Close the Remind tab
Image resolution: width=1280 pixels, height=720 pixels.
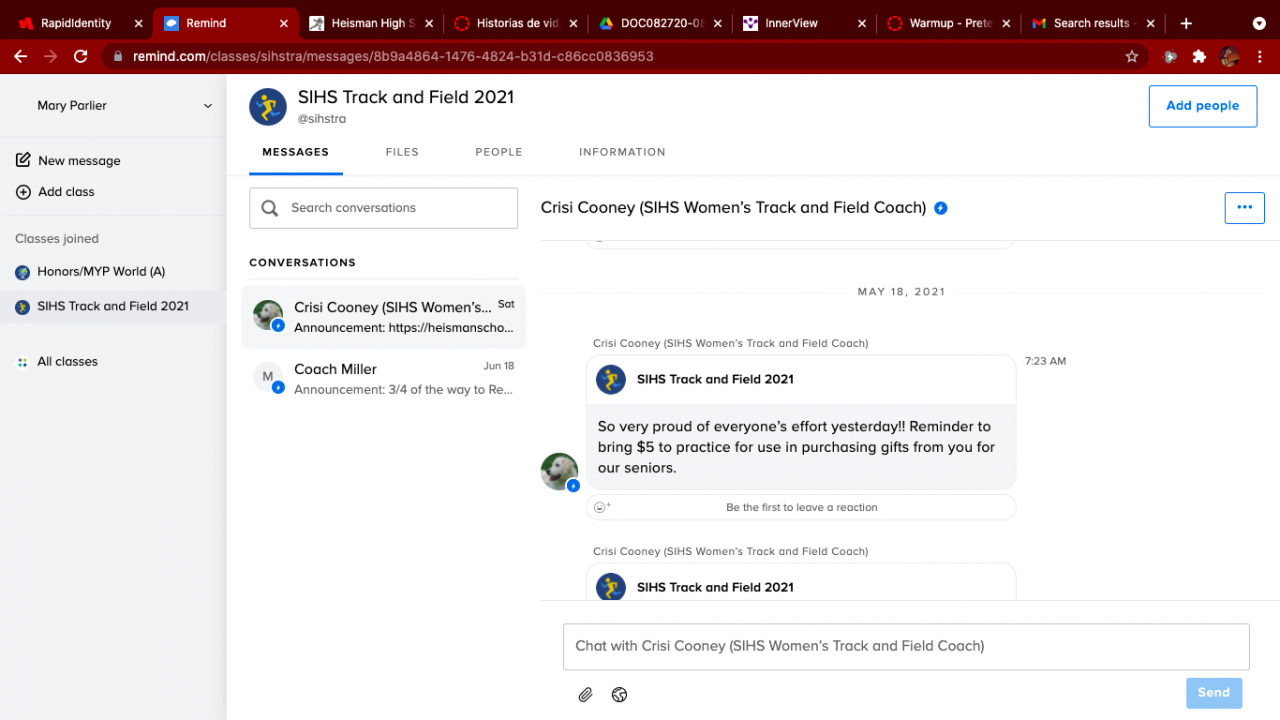click(284, 23)
